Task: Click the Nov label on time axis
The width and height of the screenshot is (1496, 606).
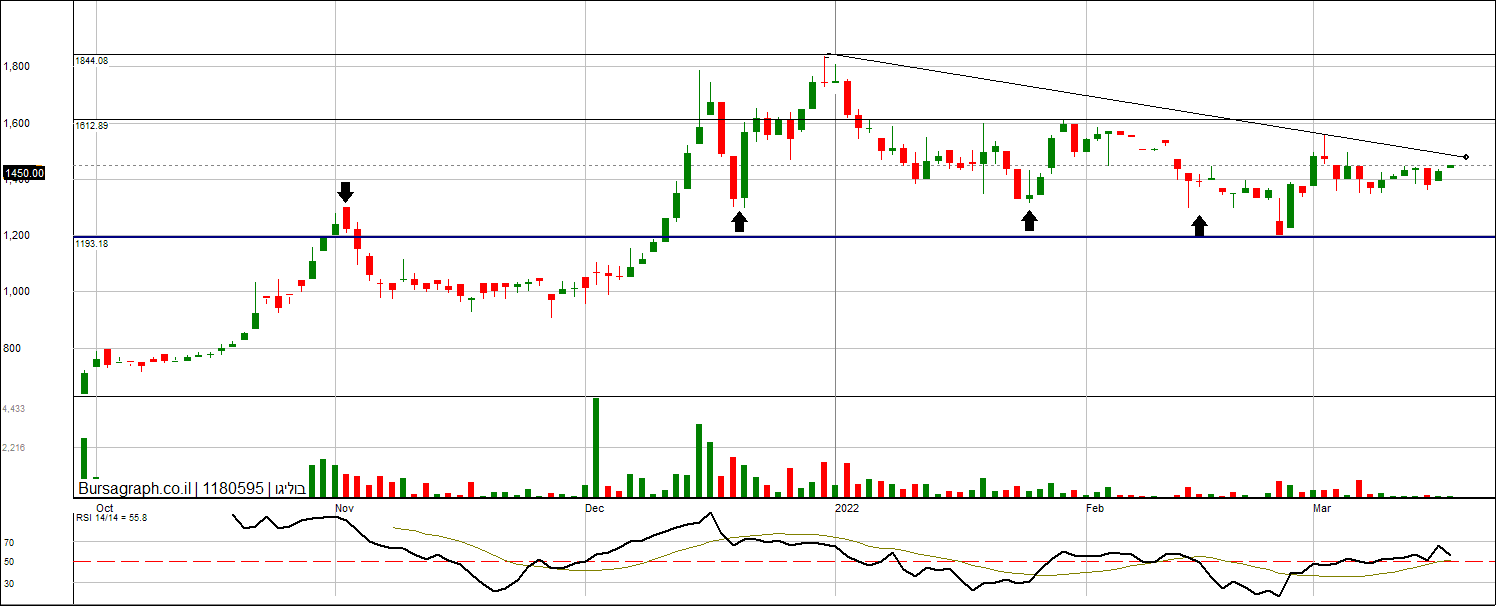Action: pyautogui.click(x=345, y=508)
